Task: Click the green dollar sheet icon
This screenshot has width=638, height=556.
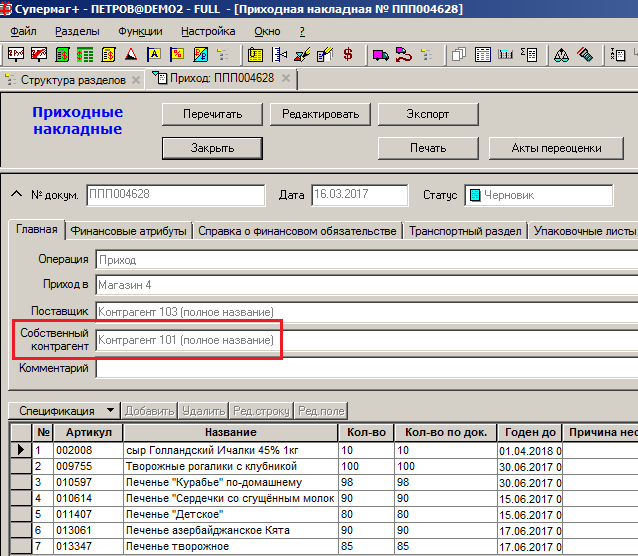Action: point(62,54)
